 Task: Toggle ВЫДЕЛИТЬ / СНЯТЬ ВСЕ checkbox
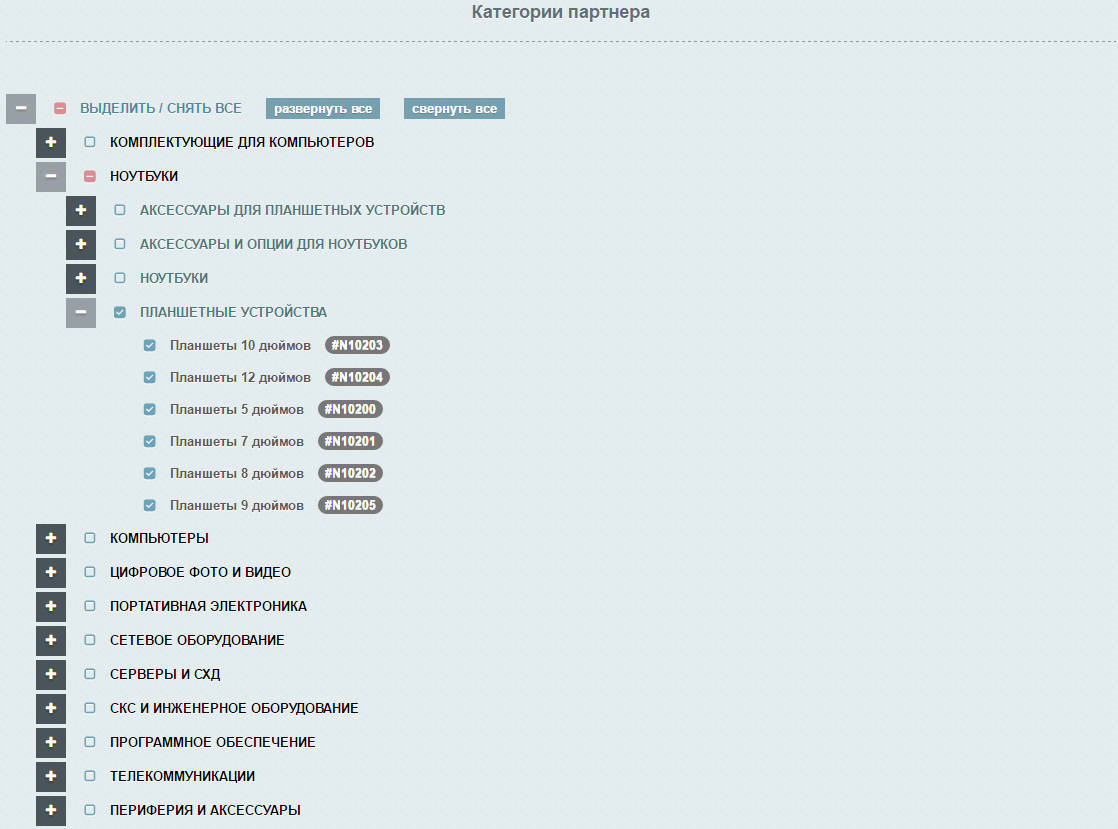pos(60,108)
